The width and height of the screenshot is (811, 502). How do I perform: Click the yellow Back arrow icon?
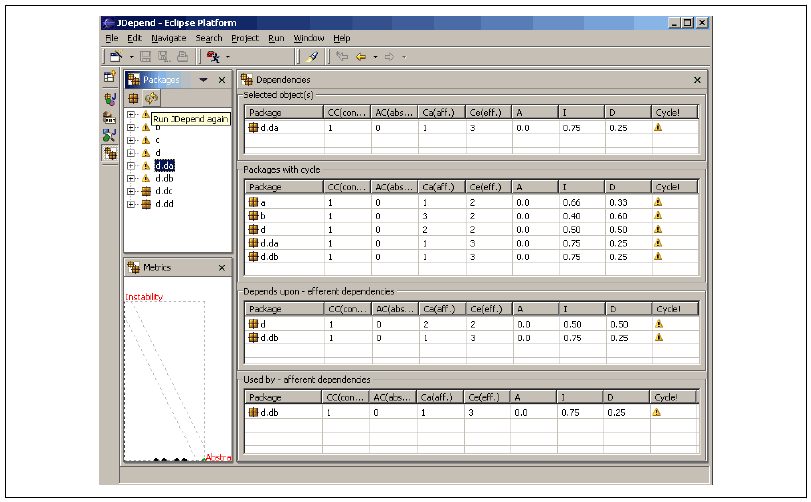coord(361,57)
